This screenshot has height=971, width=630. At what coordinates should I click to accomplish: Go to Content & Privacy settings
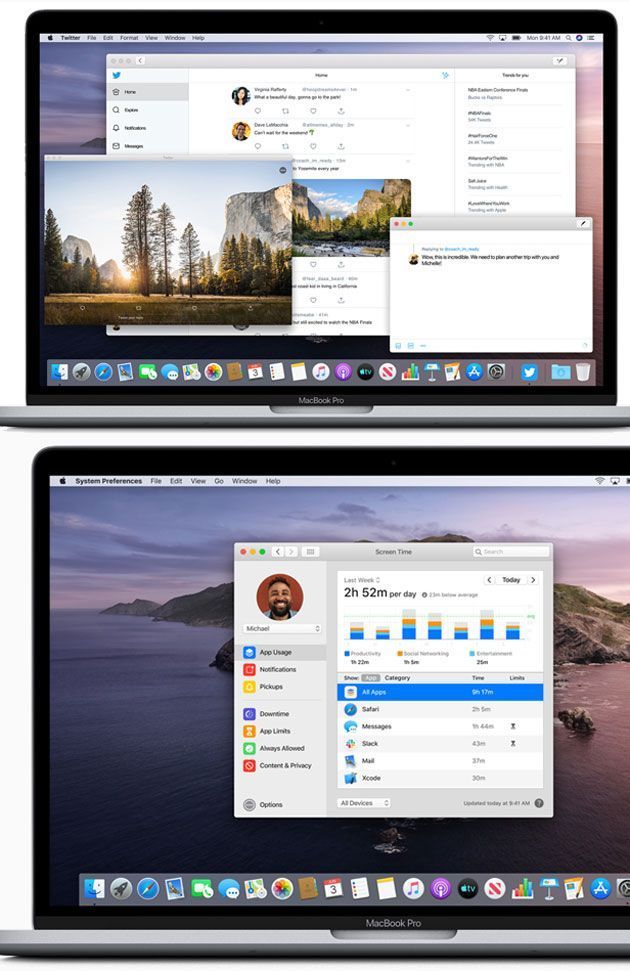click(x=284, y=765)
